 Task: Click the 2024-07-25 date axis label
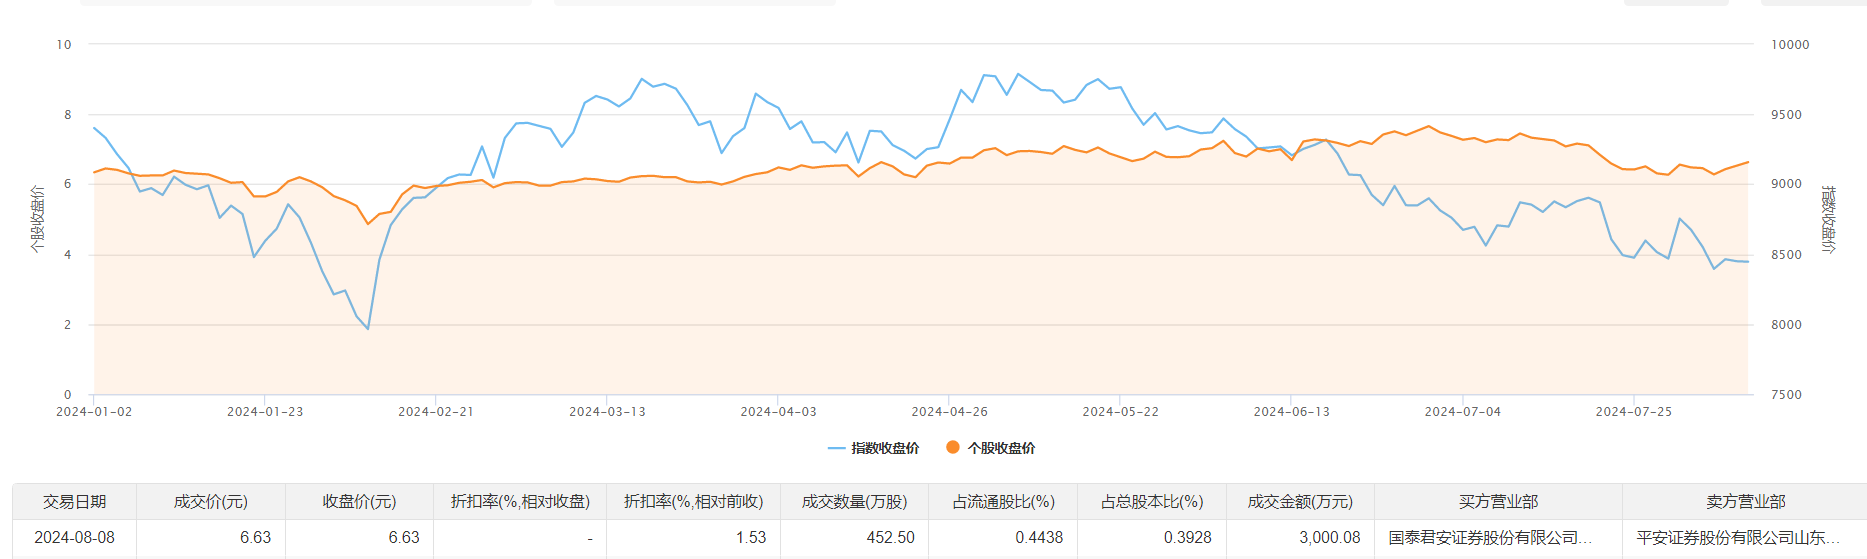click(x=1633, y=411)
